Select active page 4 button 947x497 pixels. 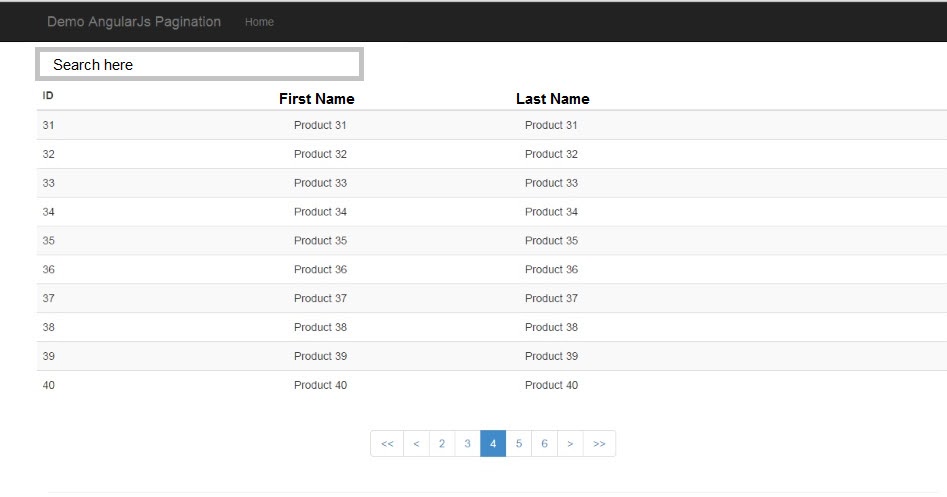(493, 443)
